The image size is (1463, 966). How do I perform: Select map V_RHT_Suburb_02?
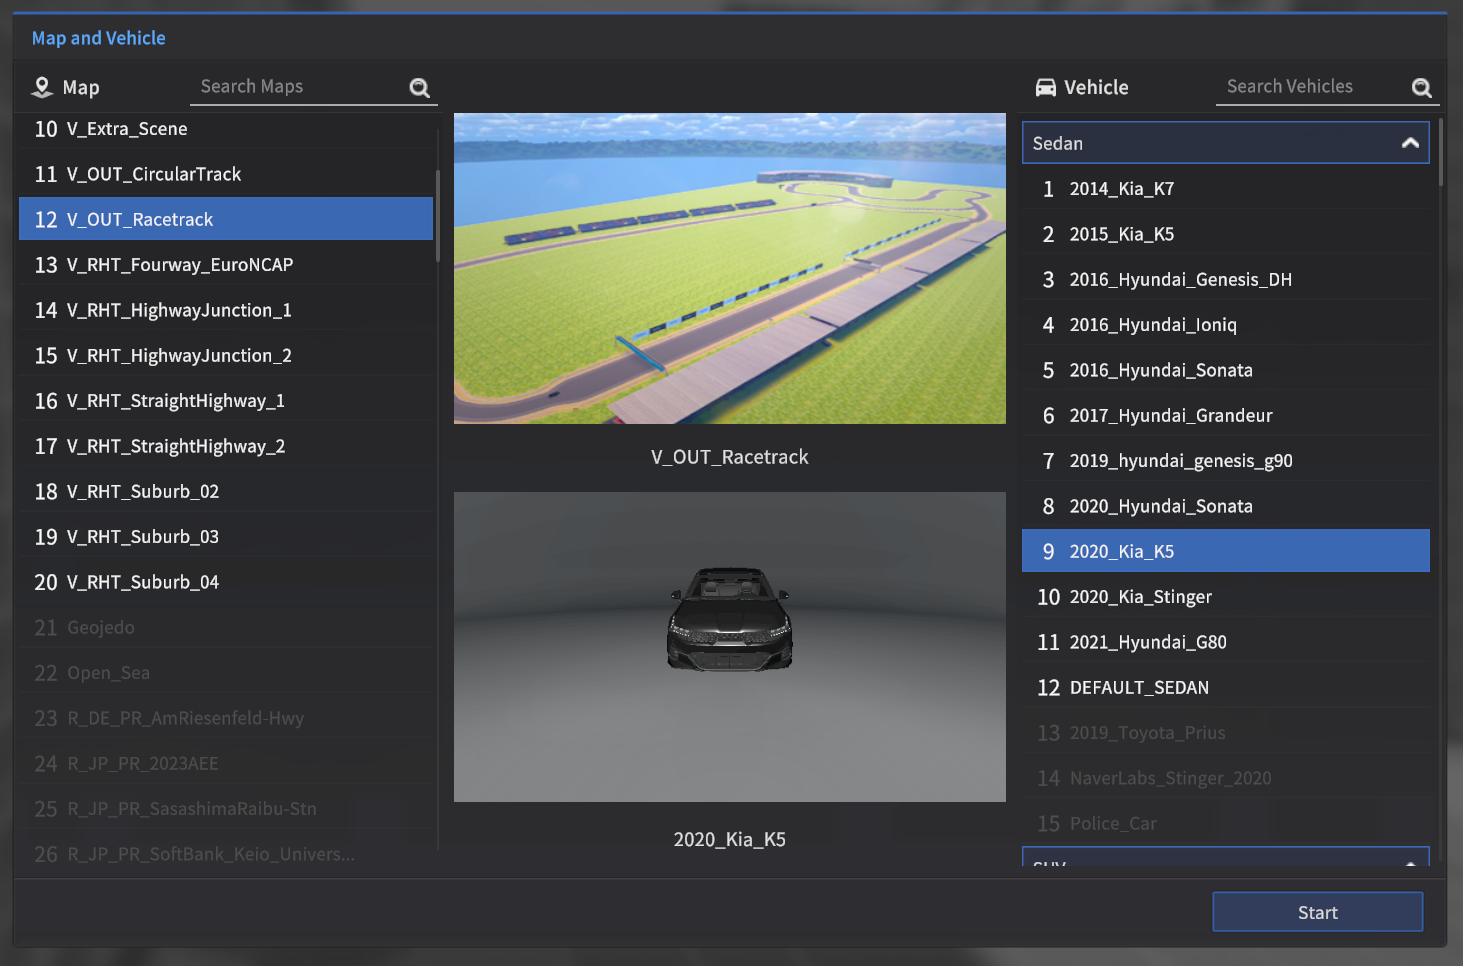click(226, 491)
